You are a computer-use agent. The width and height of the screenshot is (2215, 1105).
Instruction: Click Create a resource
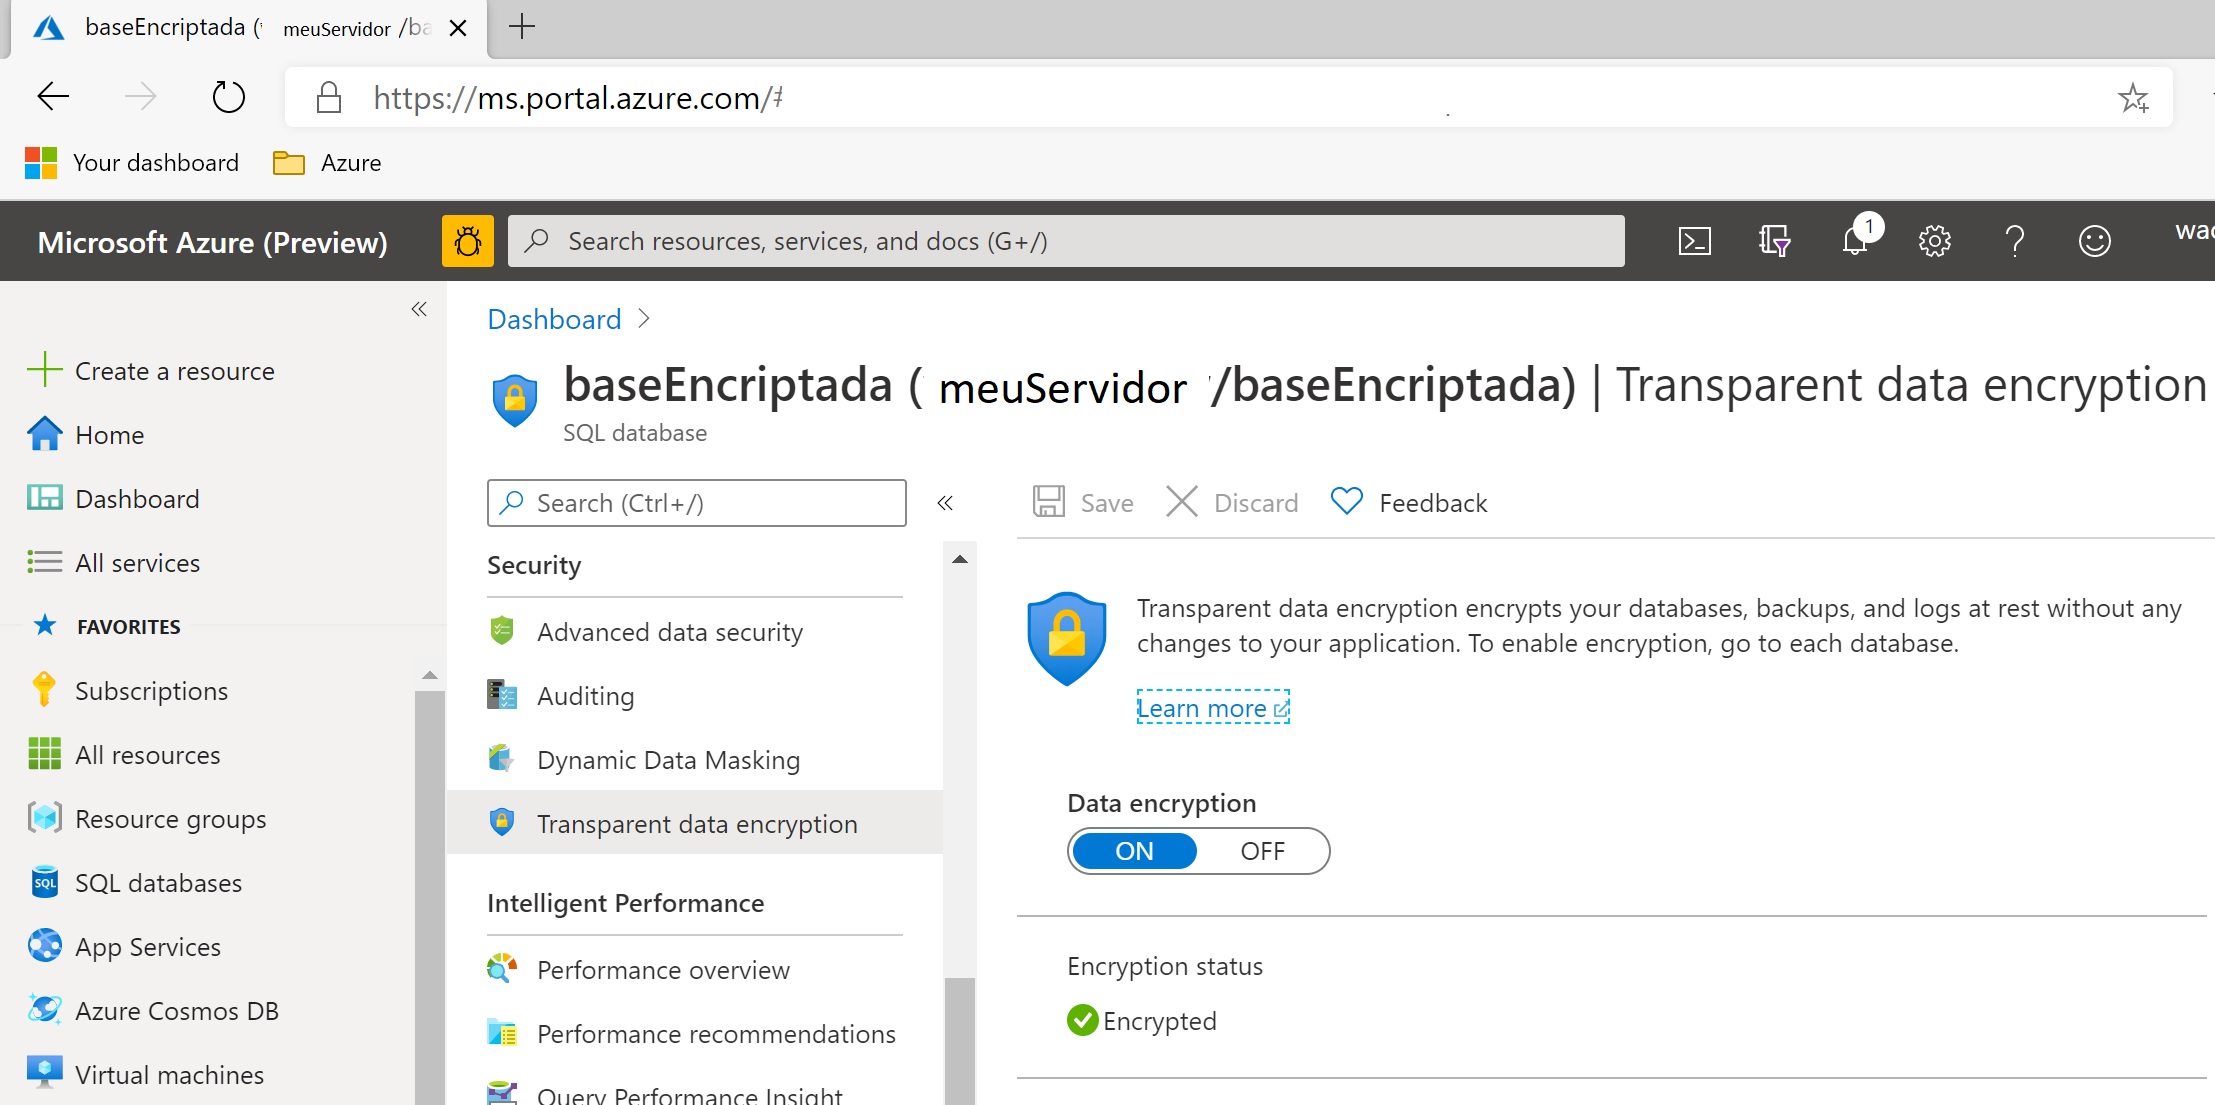pos(151,371)
